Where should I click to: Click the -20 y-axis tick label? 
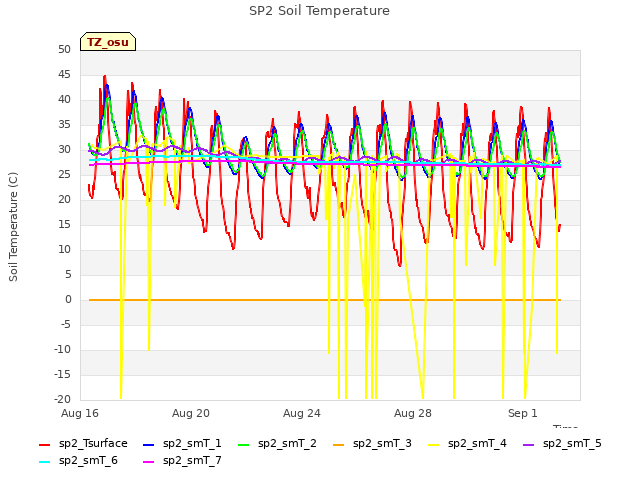click(x=62, y=400)
